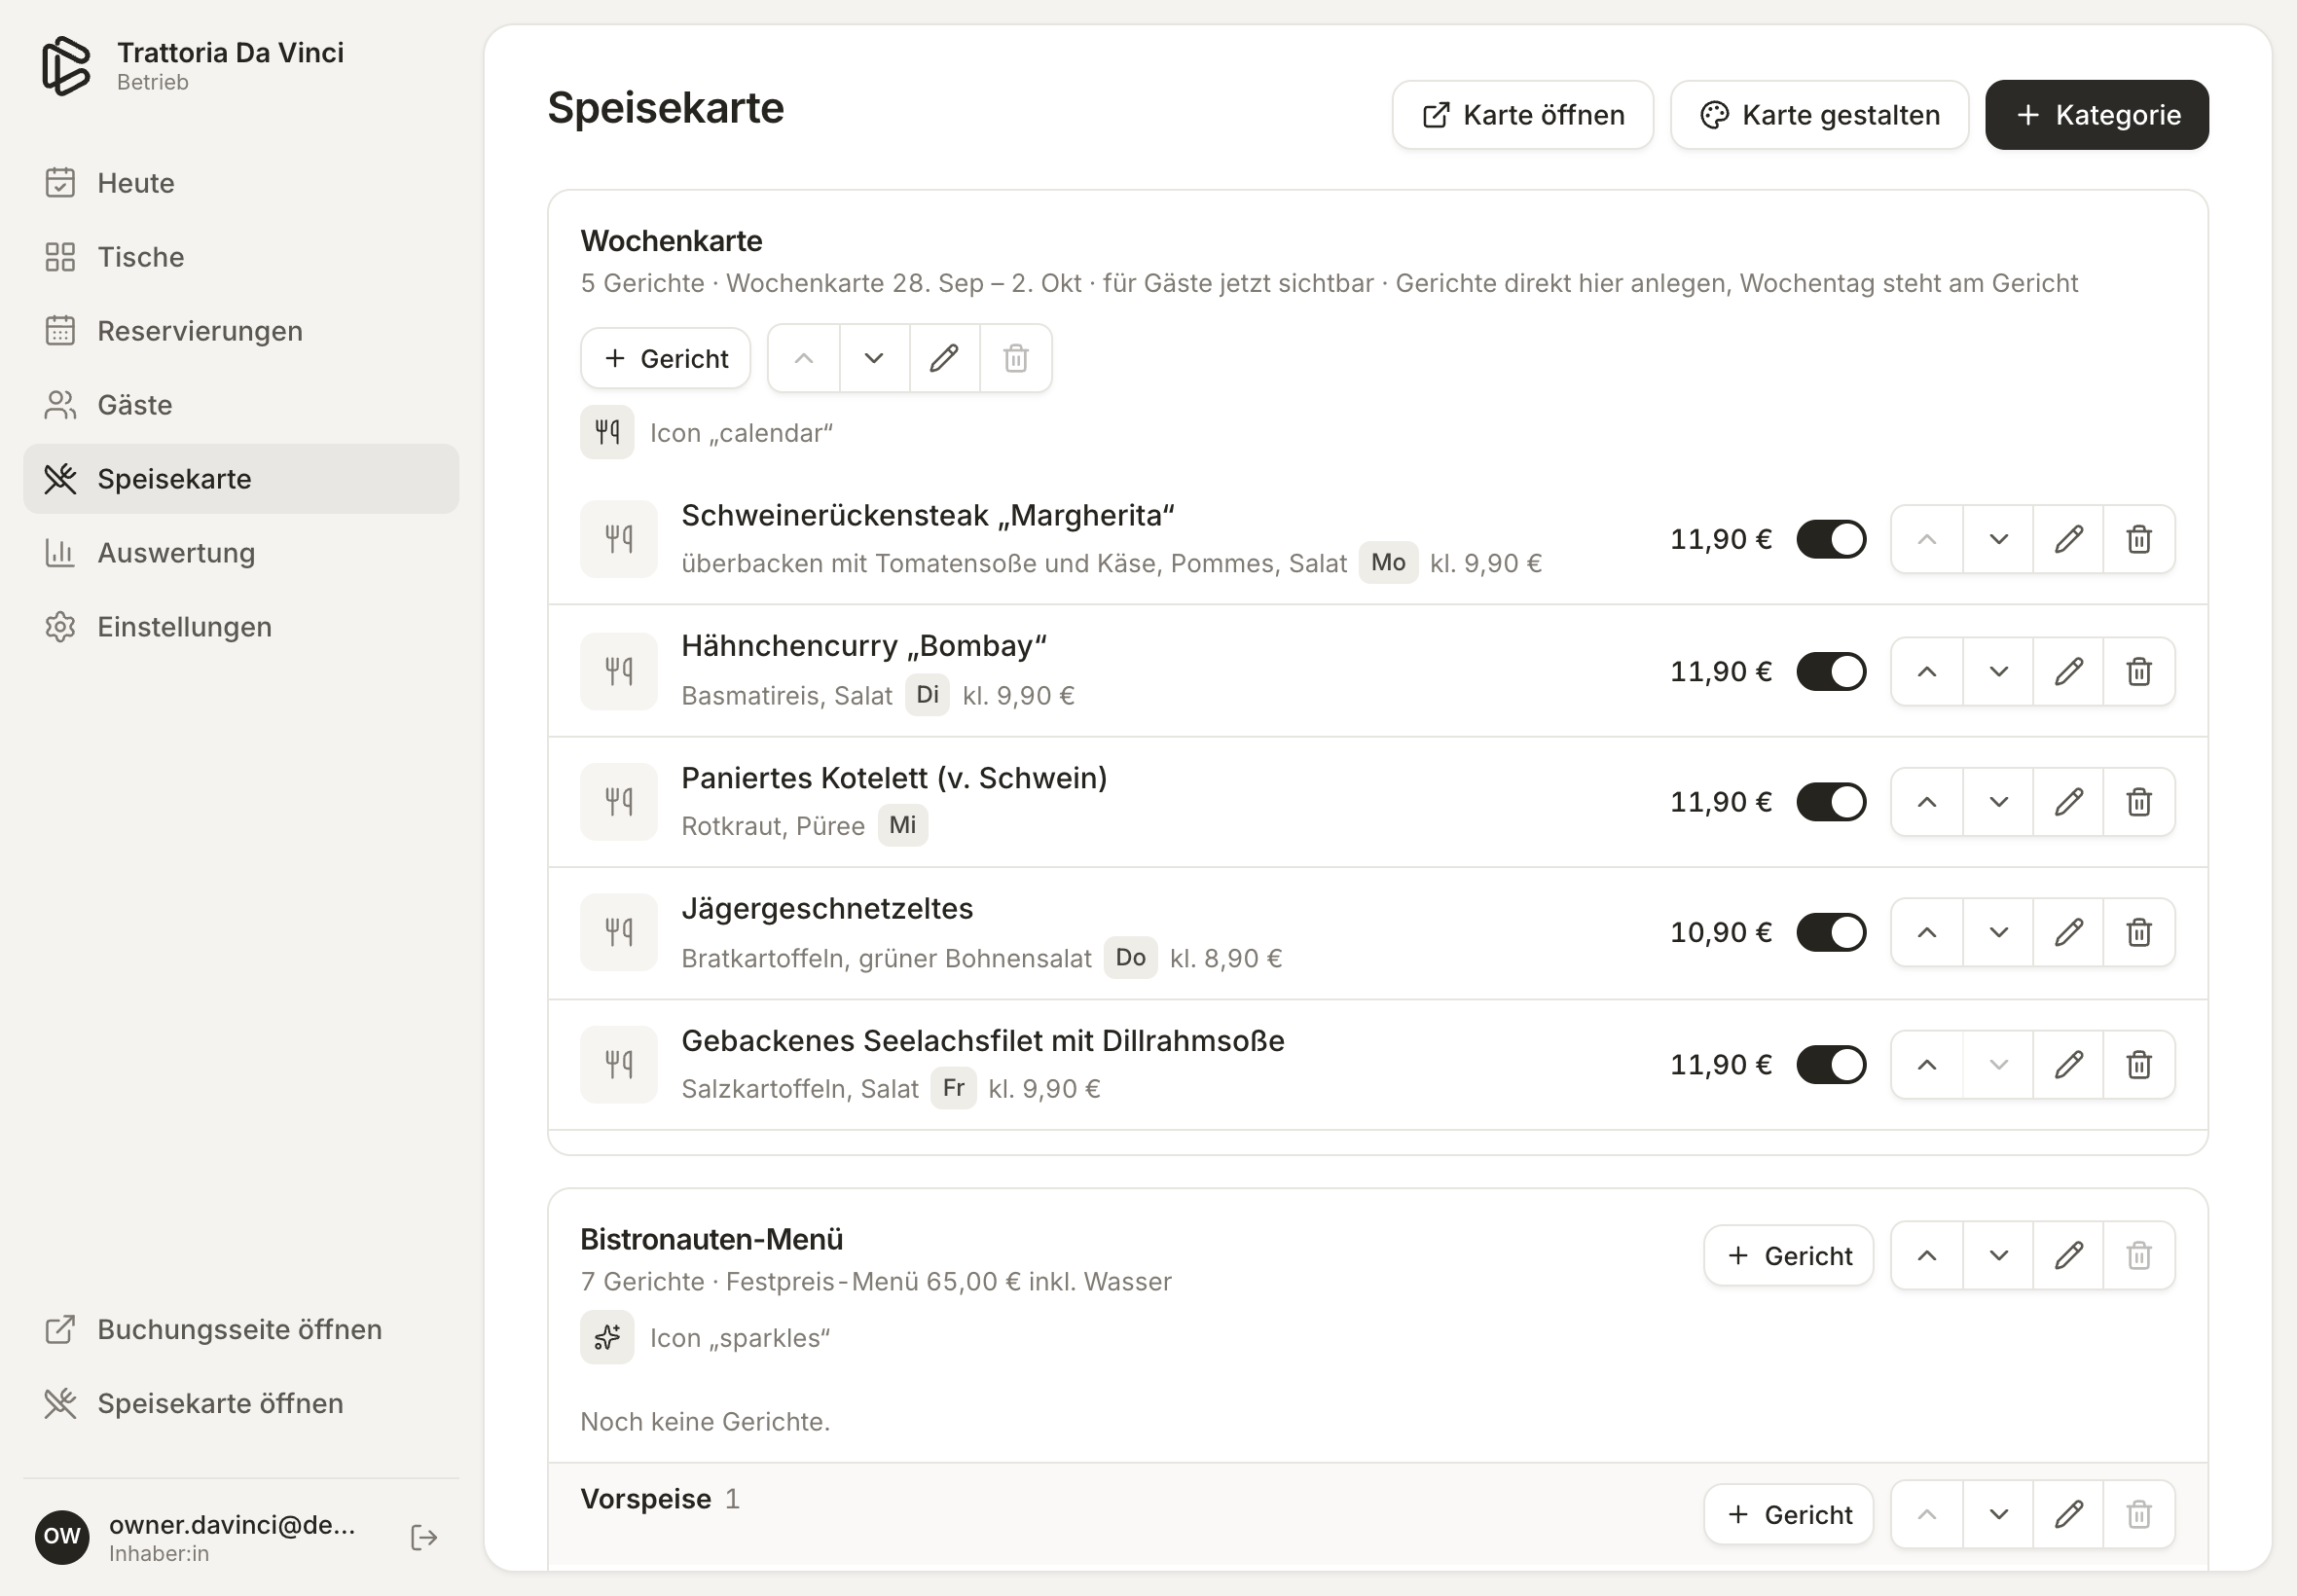Viewport: 2297px width, 1596px height.
Task: Open Heute in the sidebar
Action: tap(241, 183)
